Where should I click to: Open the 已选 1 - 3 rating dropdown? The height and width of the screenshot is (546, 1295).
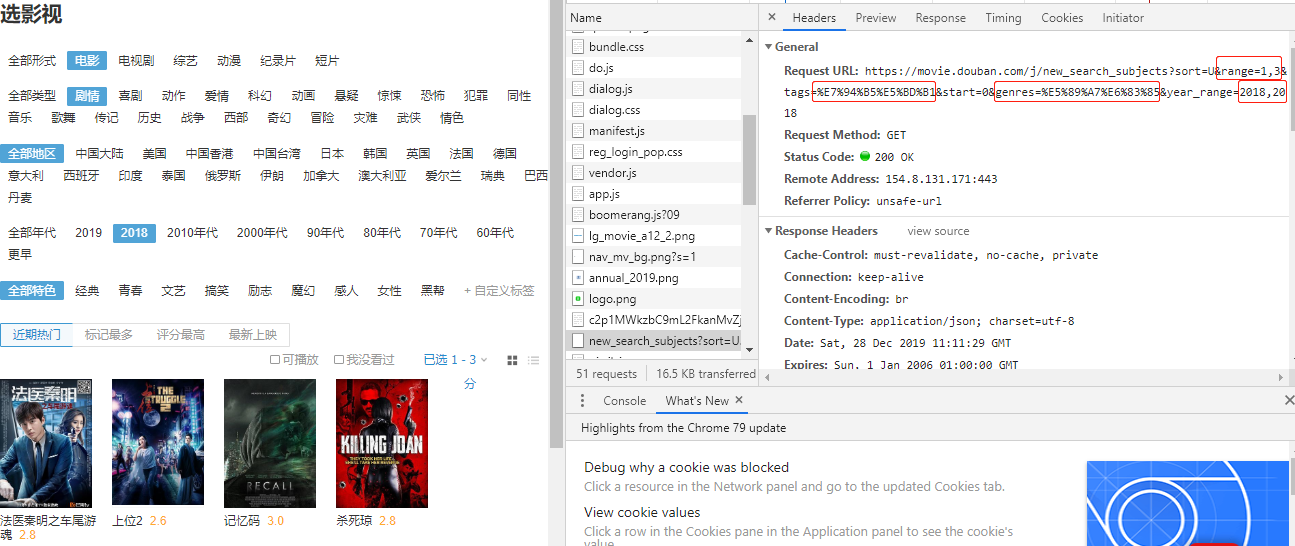[456, 360]
